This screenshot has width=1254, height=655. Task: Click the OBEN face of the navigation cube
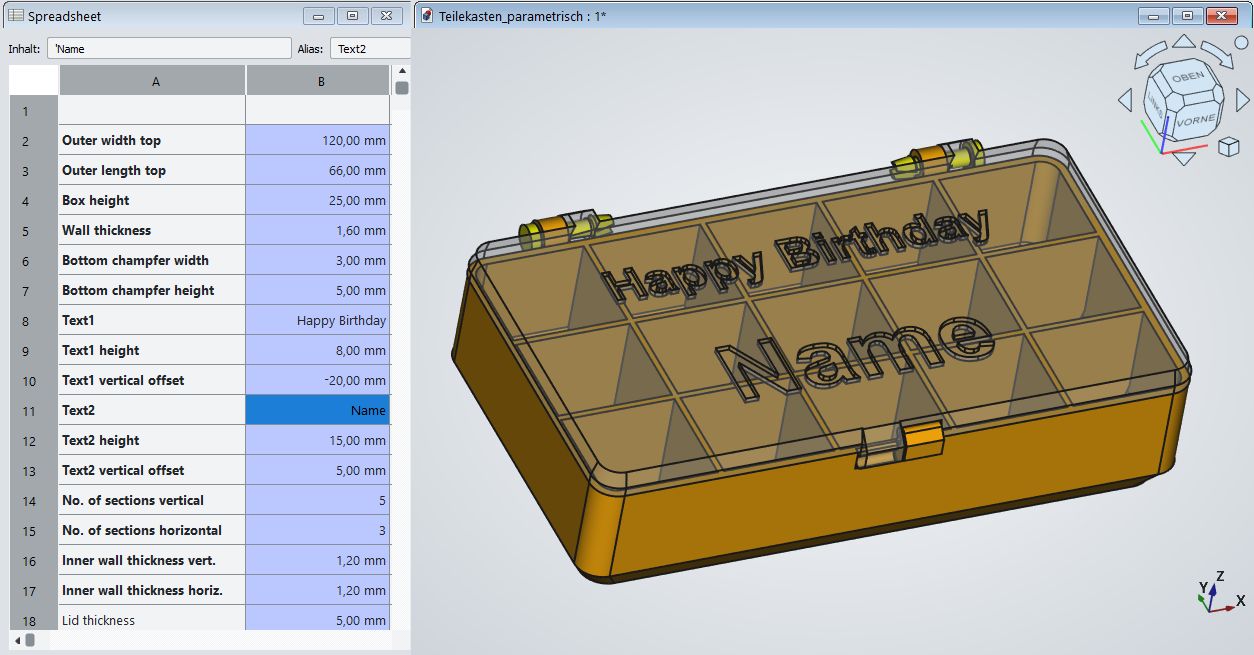pyautogui.click(x=1186, y=77)
